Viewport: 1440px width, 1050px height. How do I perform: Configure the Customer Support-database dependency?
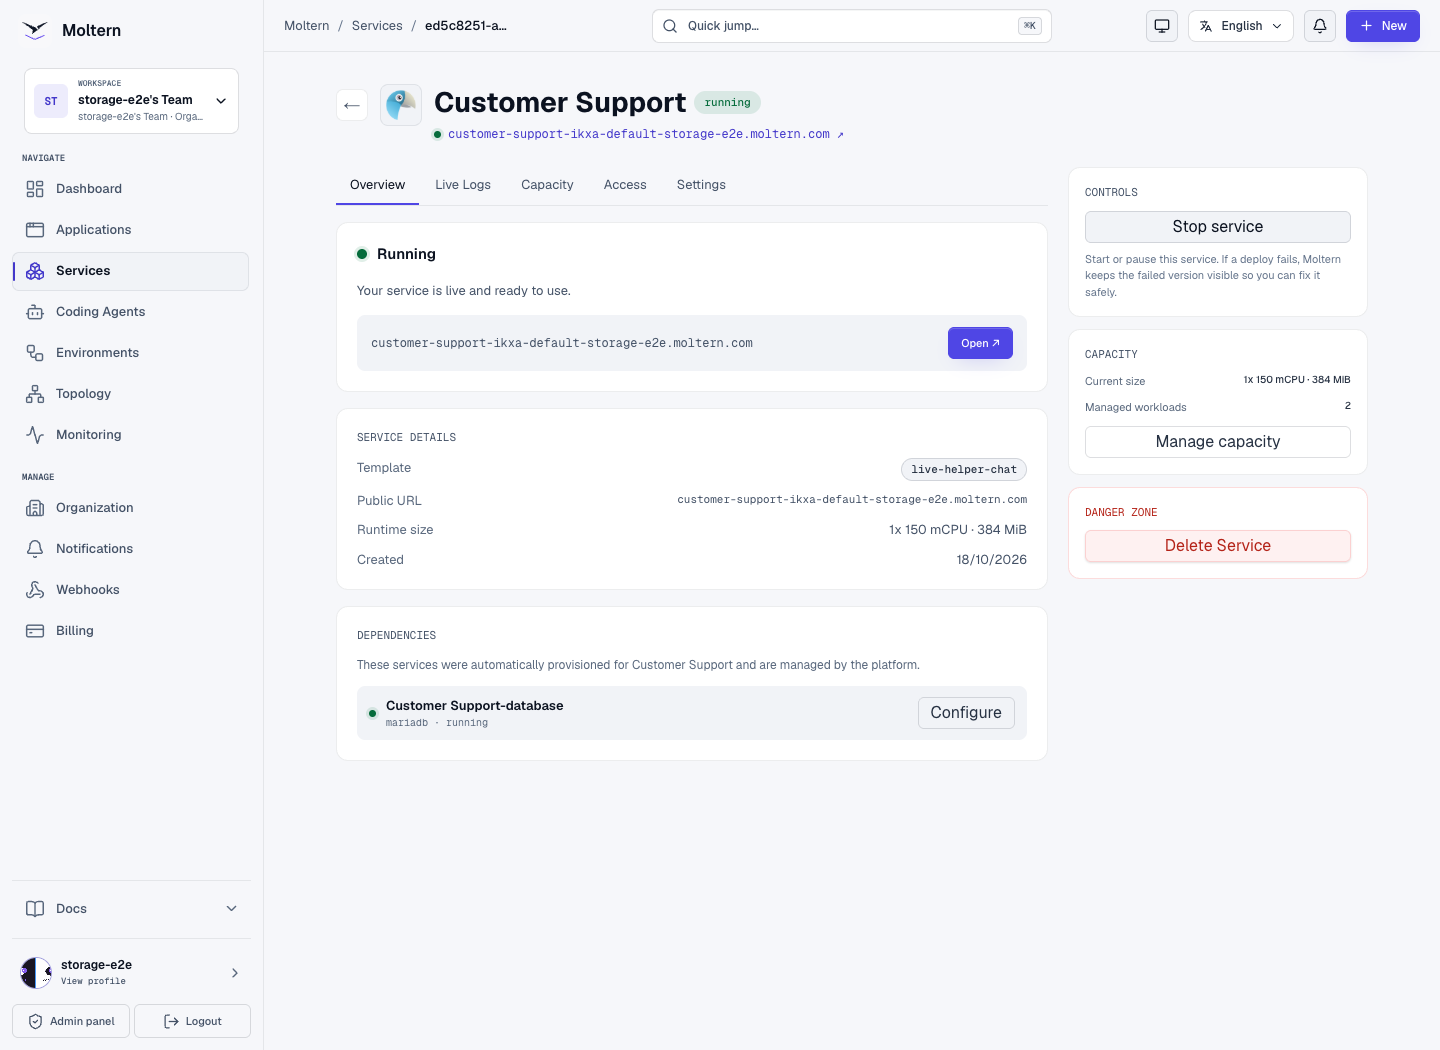coord(966,713)
